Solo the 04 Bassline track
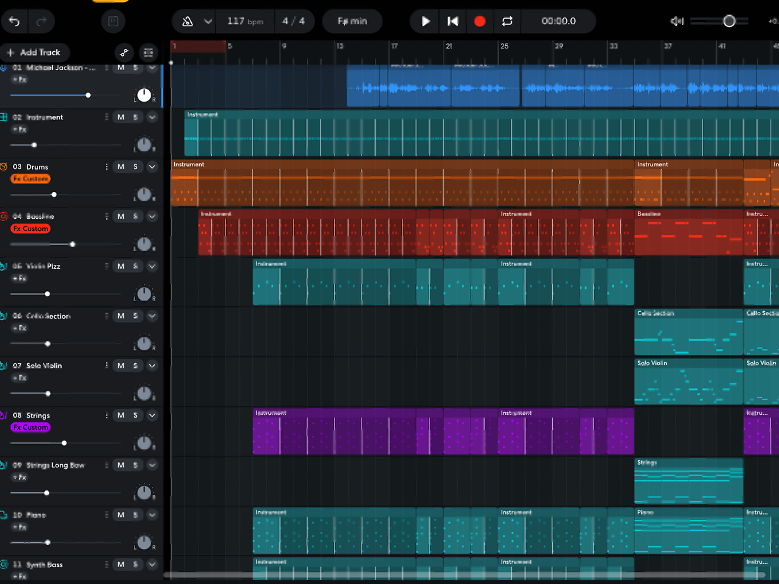The height and width of the screenshot is (584, 779). click(135, 217)
